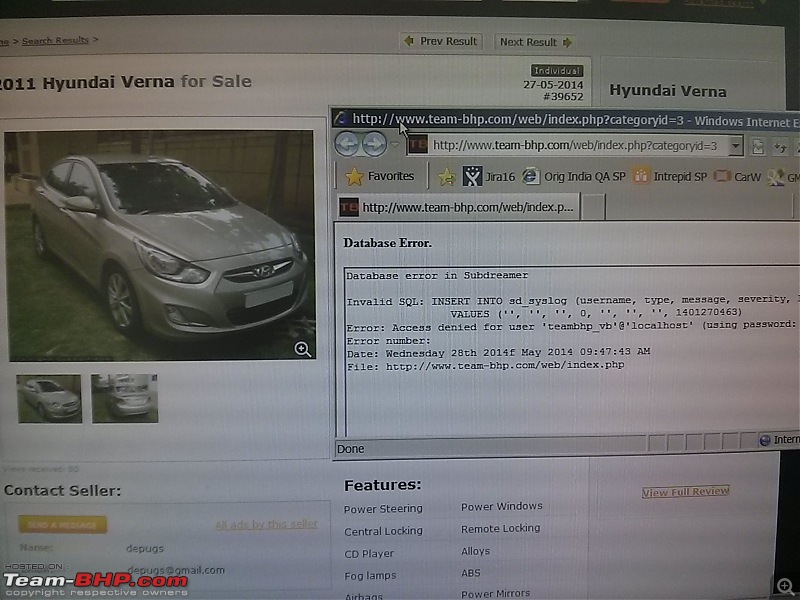The image size is (800, 600).
Task: Click the CD Player feature
Action: [369, 554]
